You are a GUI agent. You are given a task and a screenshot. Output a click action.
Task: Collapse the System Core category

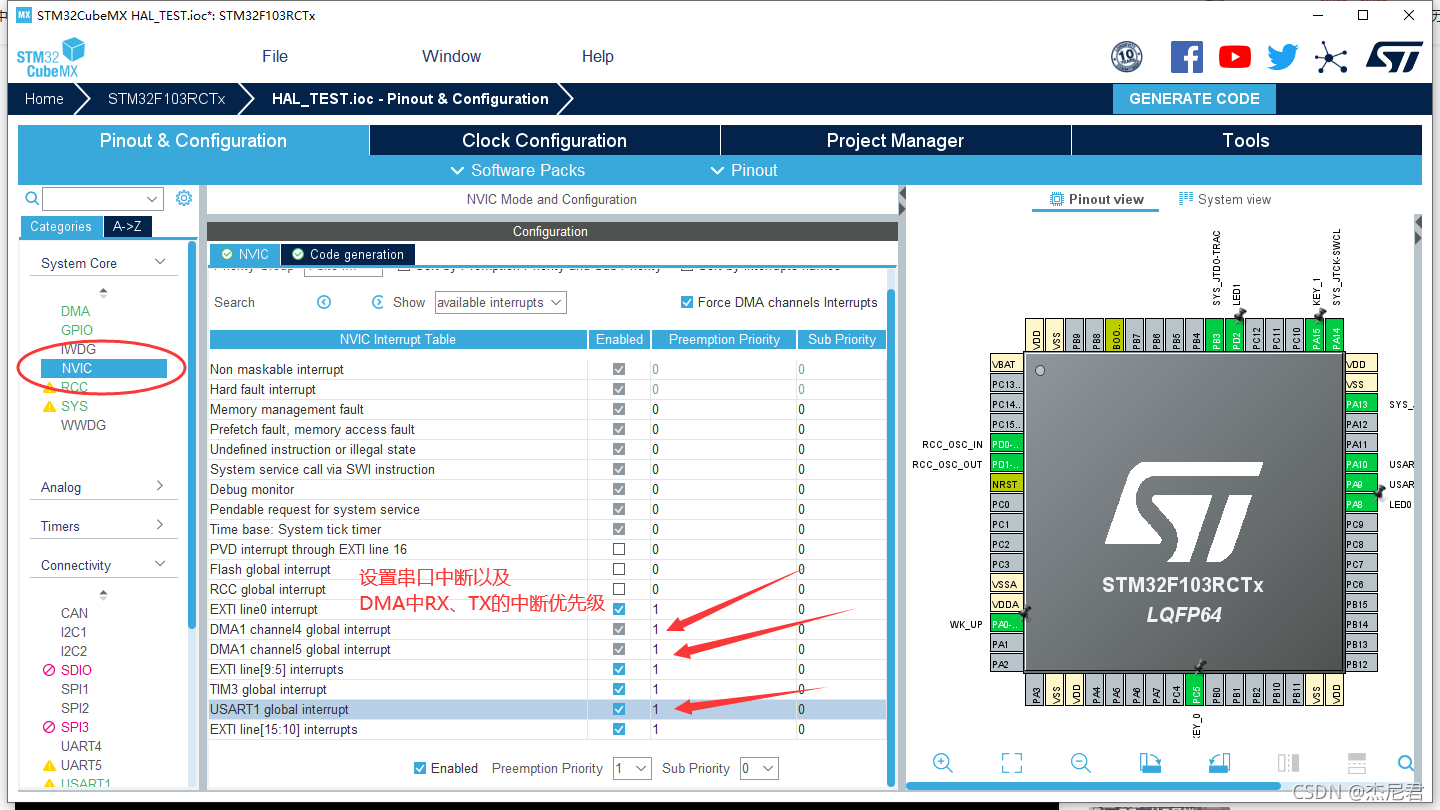(x=160, y=262)
